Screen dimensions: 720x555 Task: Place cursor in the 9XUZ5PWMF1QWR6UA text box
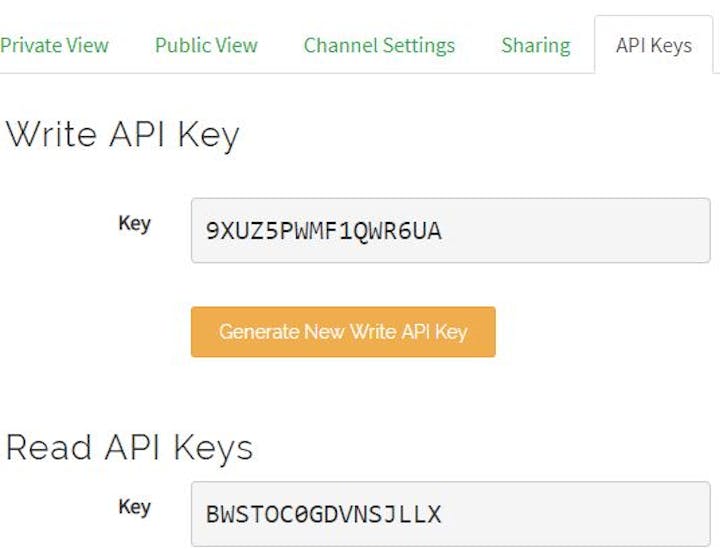pyautogui.click(x=450, y=231)
